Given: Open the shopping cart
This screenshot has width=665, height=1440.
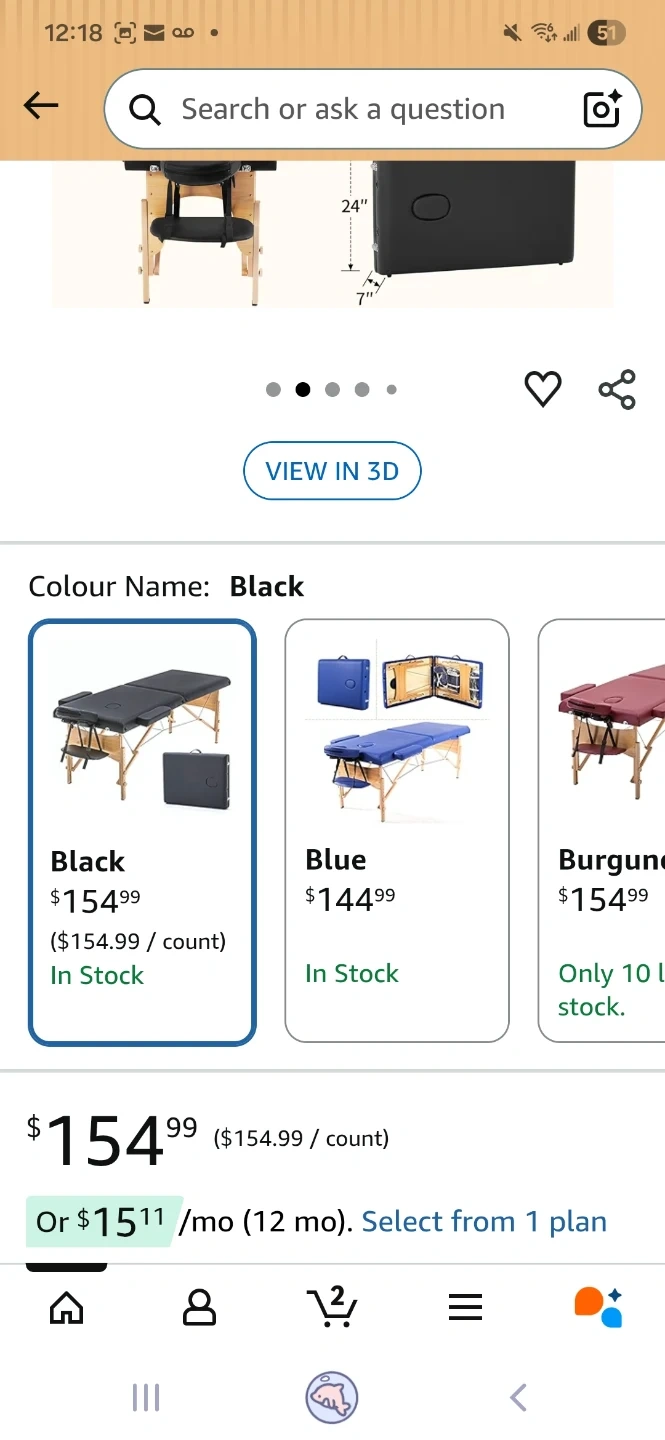Looking at the screenshot, I should [x=332, y=1307].
